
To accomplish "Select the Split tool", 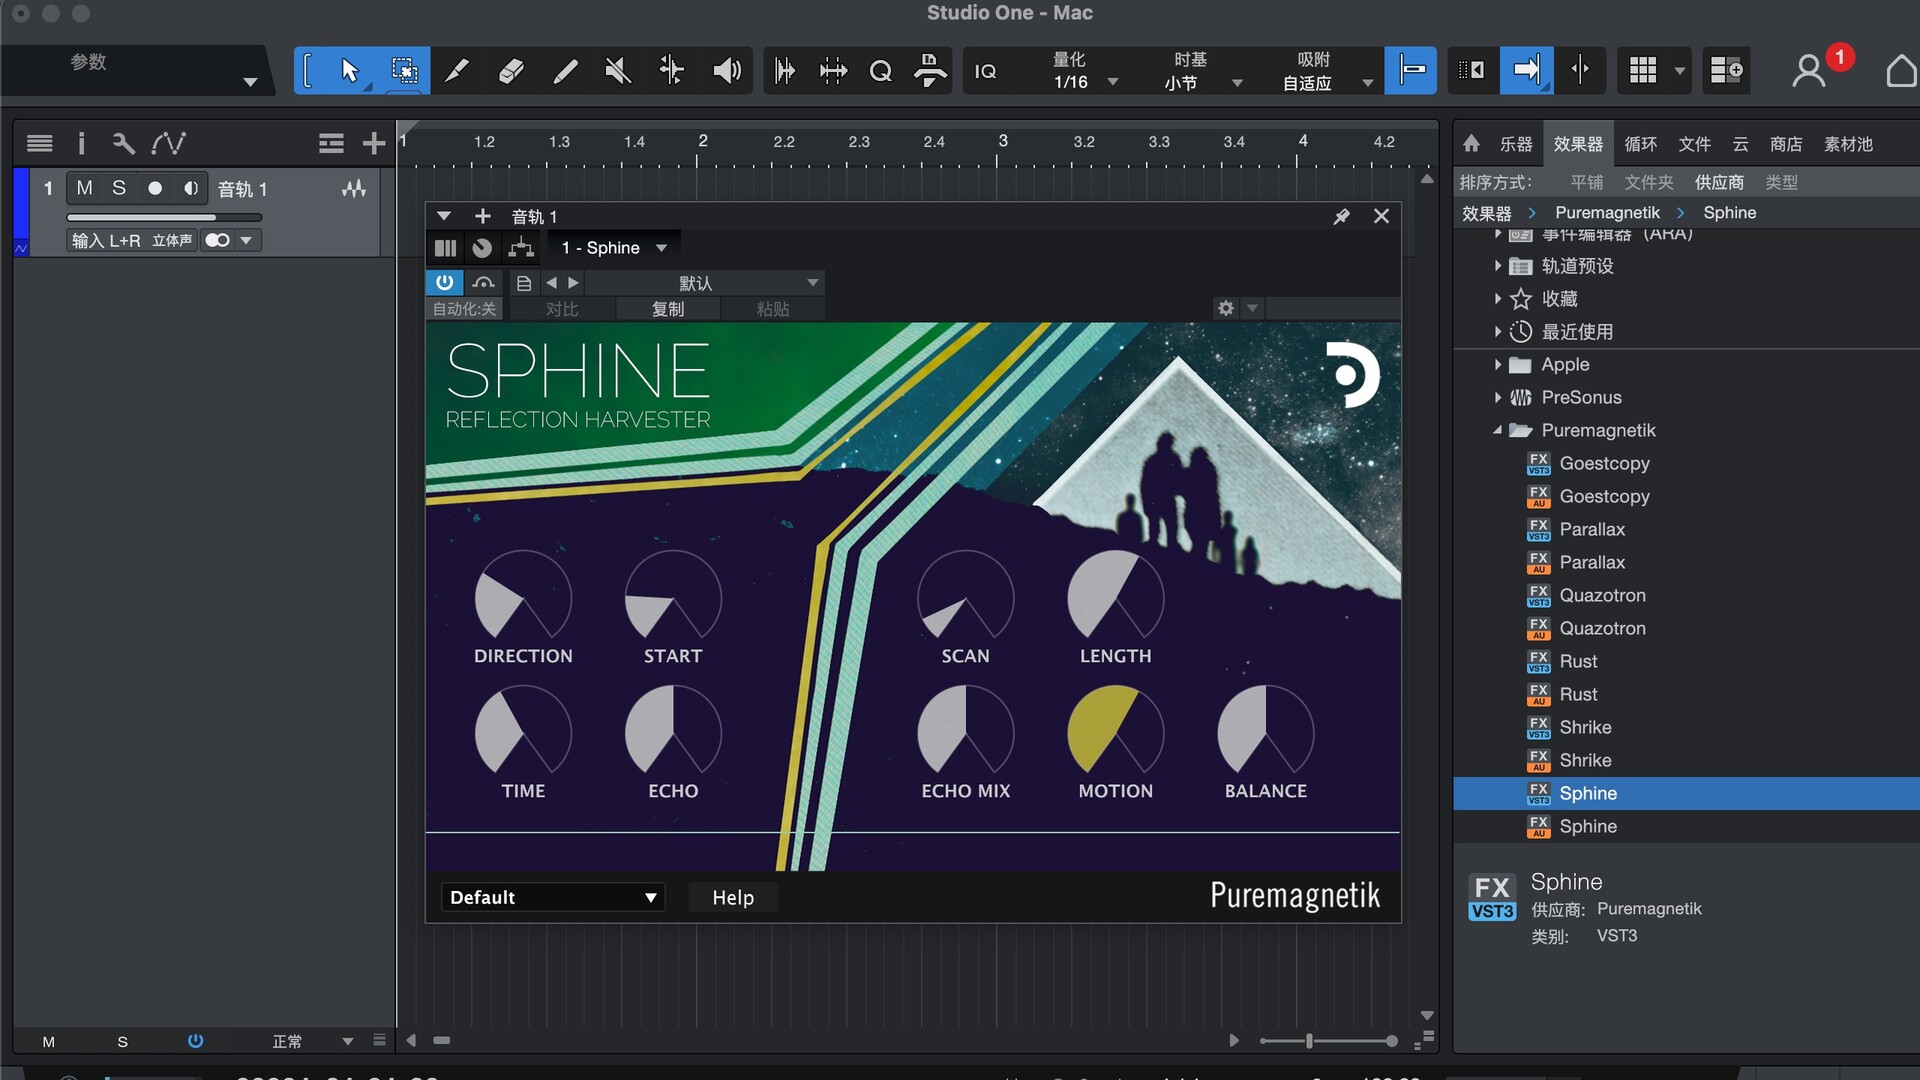I will tap(456, 71).
